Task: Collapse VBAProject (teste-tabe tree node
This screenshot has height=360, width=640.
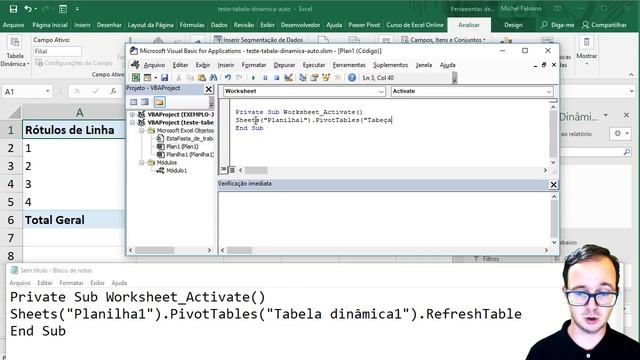Action: (132, 122)
